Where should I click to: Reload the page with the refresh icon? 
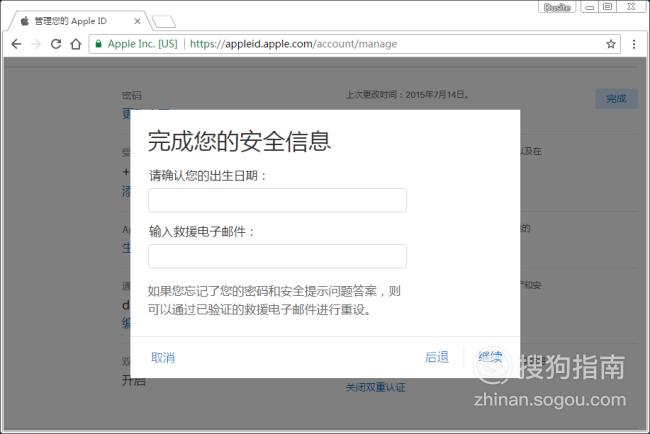tap(56, 44)
